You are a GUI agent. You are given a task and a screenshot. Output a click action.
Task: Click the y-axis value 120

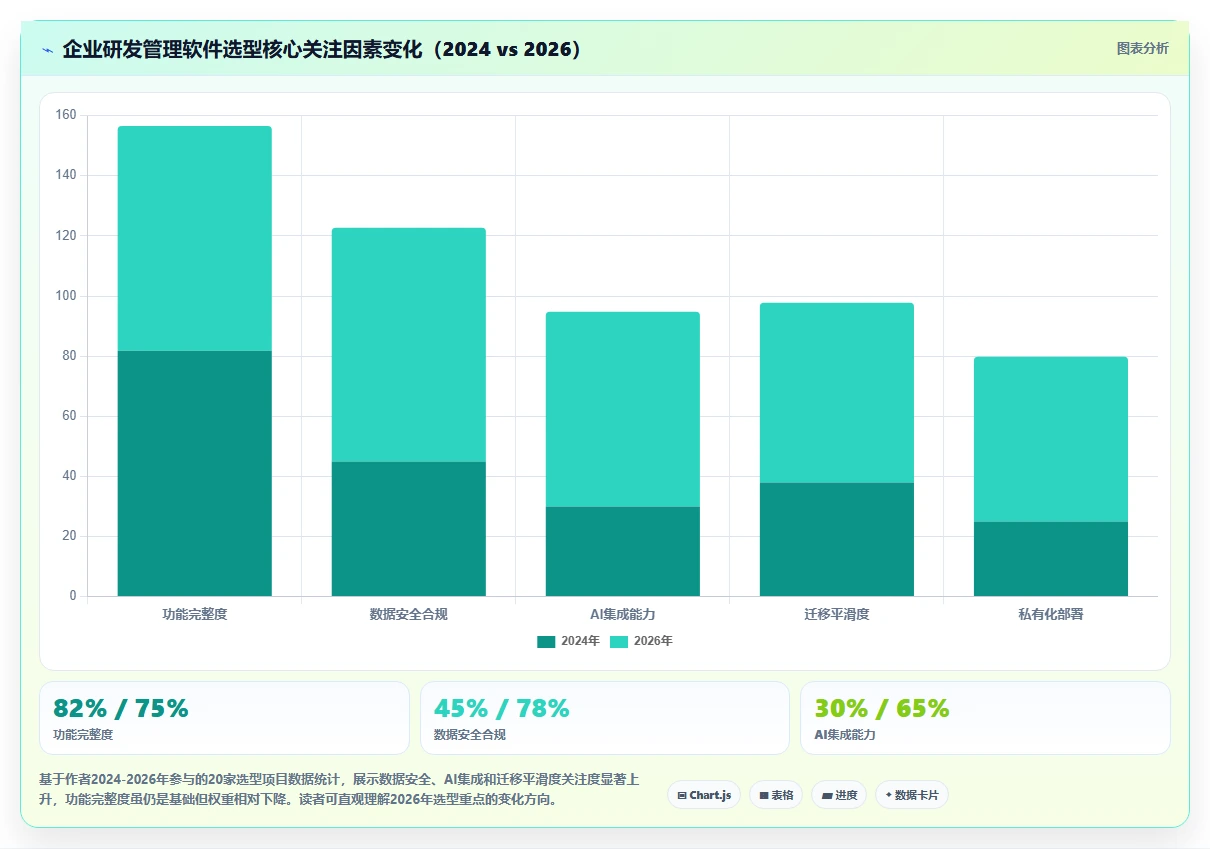click(66, 236)
